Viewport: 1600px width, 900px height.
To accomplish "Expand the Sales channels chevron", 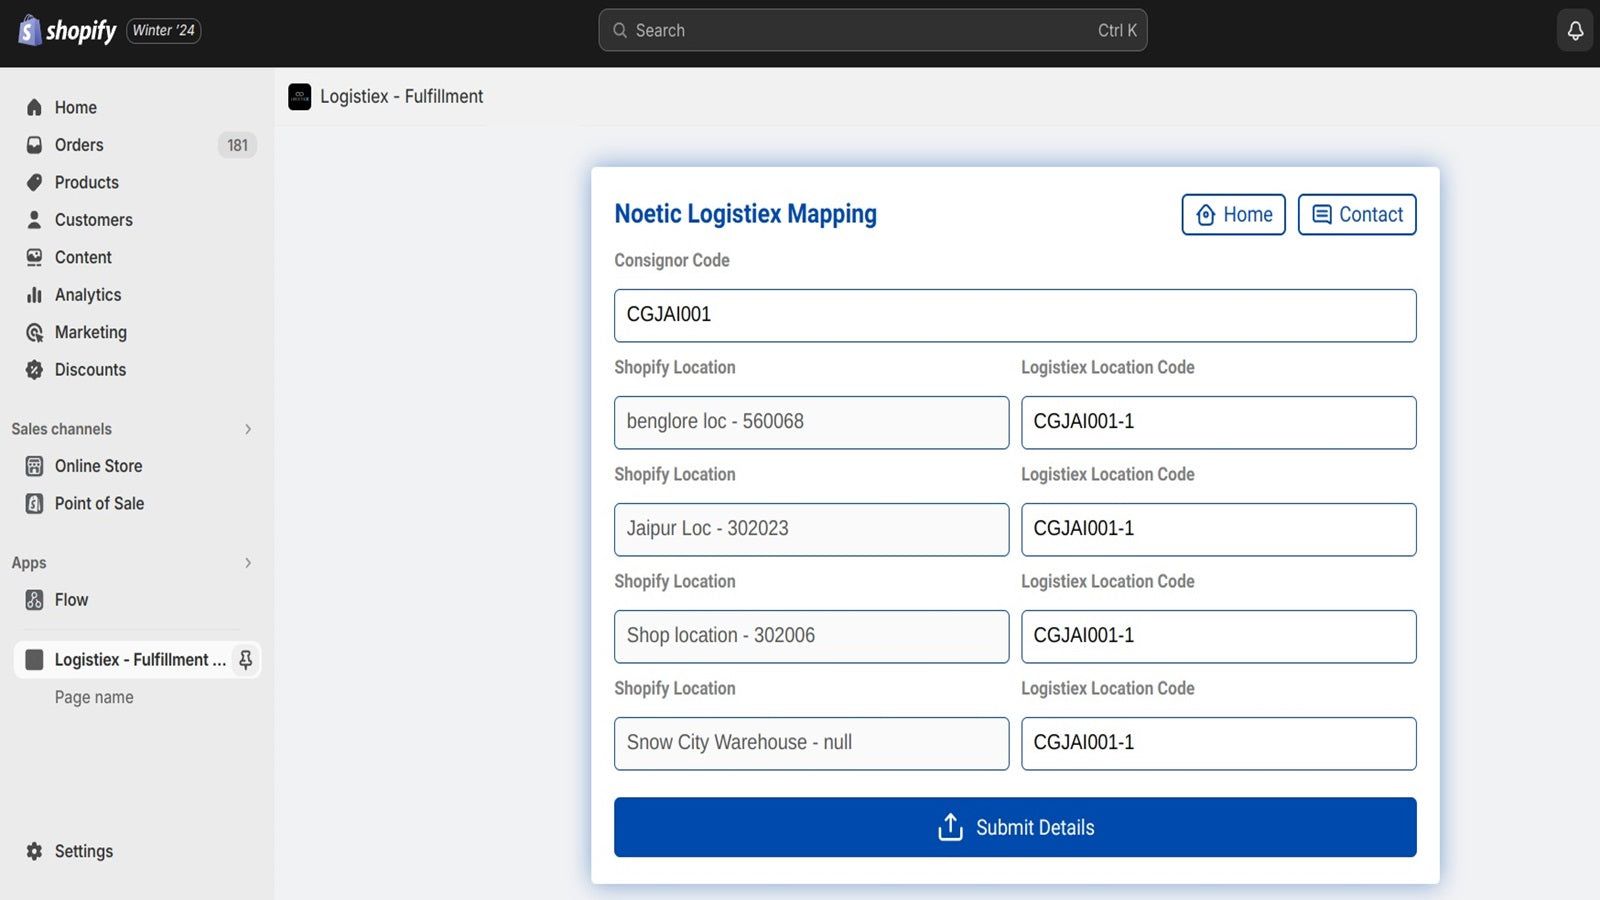I will click(248, 429).
